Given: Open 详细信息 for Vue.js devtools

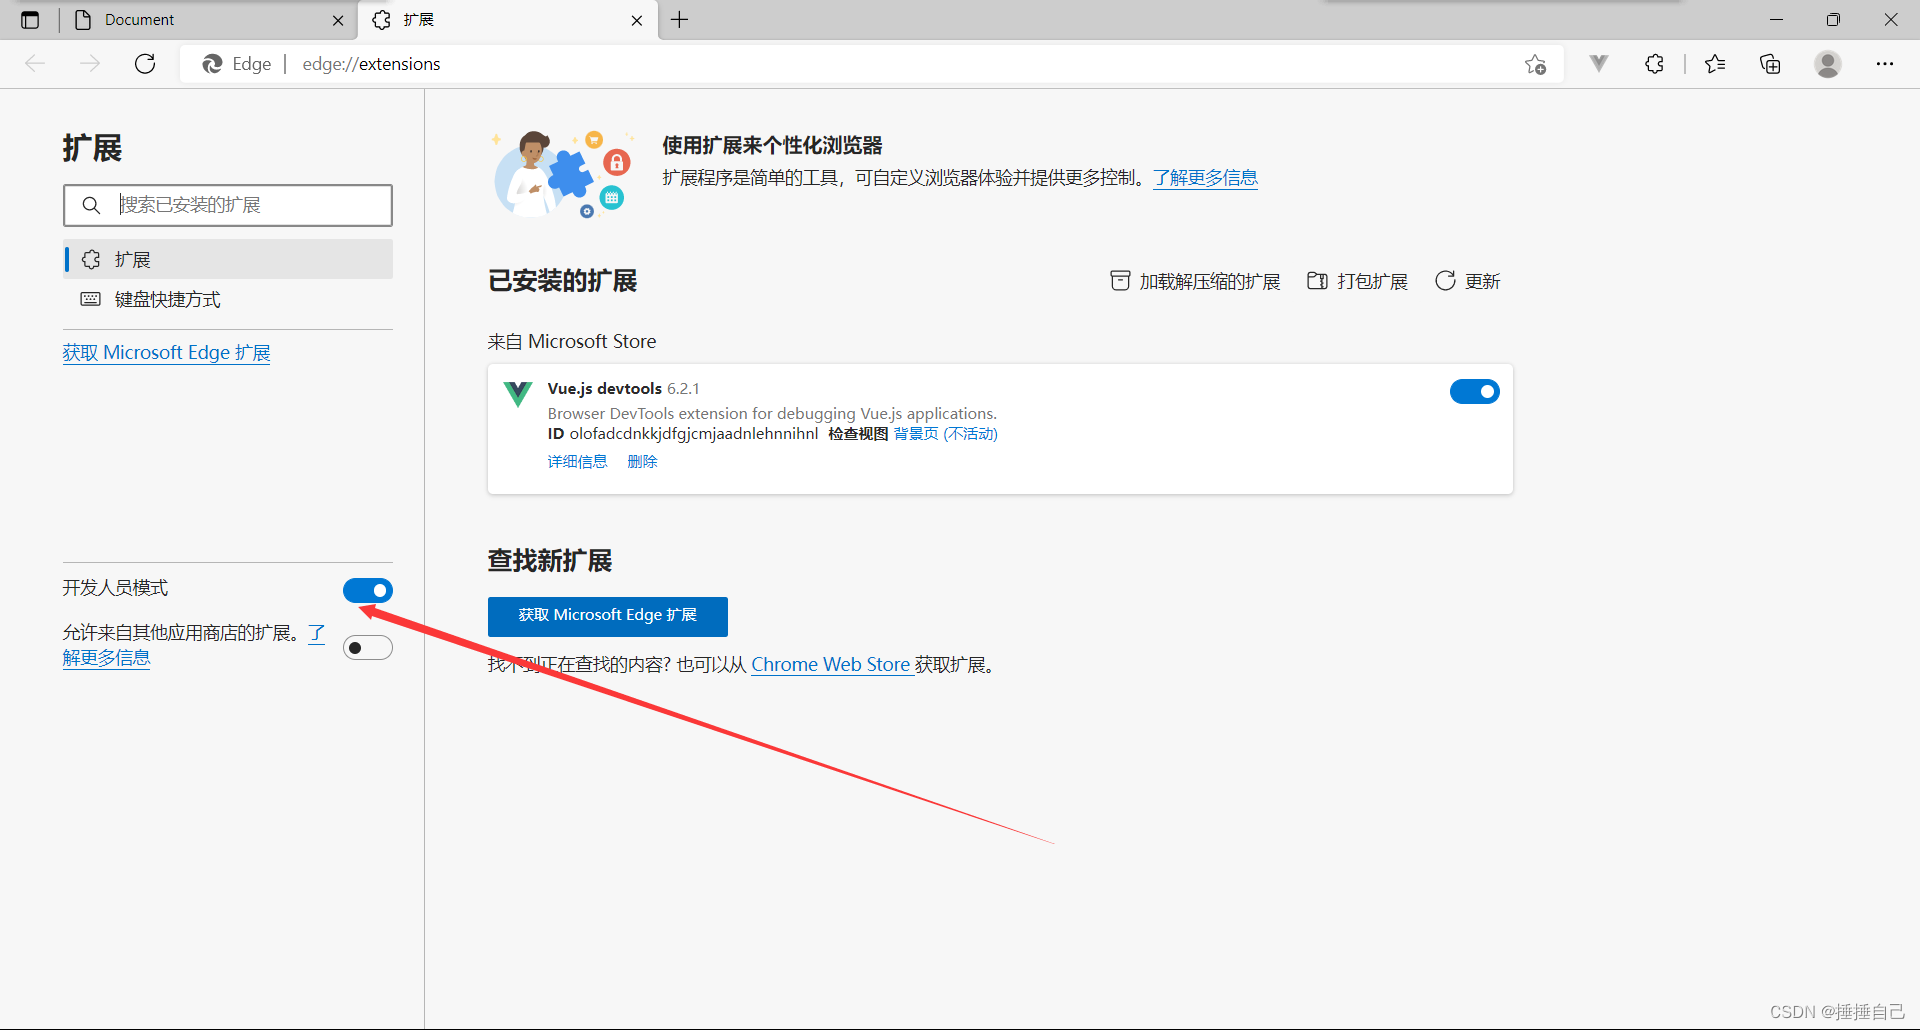Looking at the screenshot, I should tap(577, 461).
